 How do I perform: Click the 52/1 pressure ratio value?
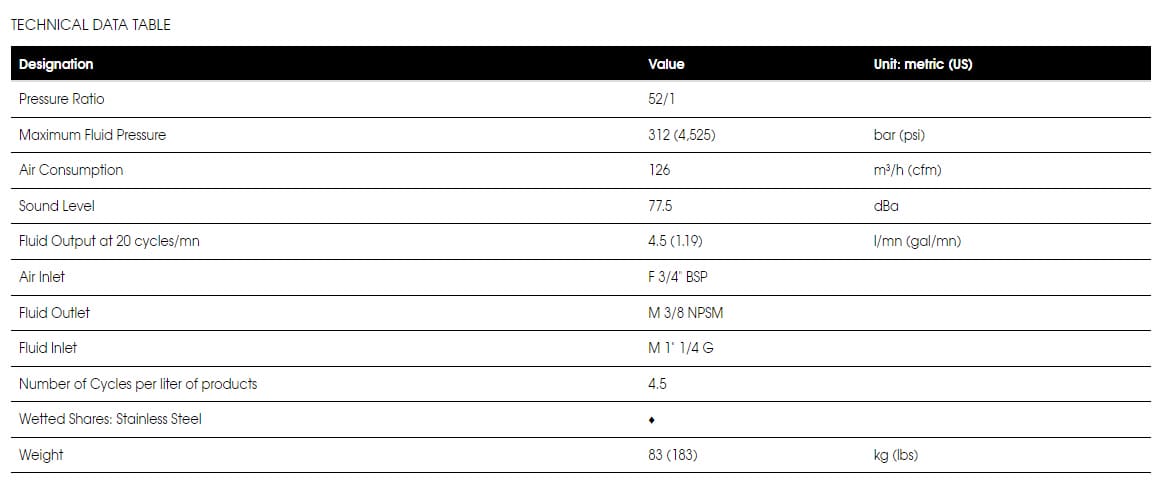click(662, 99)
